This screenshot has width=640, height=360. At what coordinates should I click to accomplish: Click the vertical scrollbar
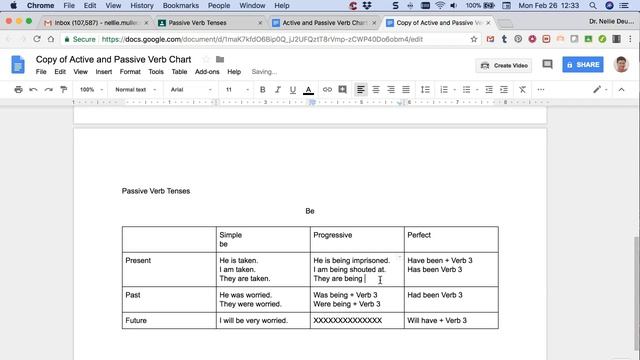click(637, 293)
